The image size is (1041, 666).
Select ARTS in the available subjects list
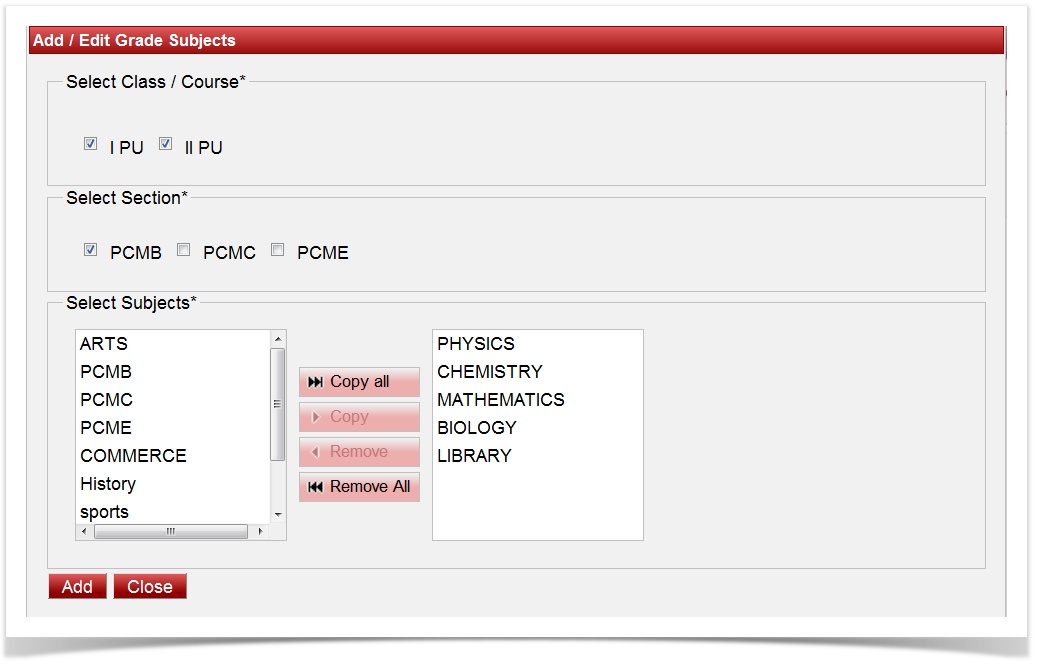pyautogui.click(x=104, y=344)
